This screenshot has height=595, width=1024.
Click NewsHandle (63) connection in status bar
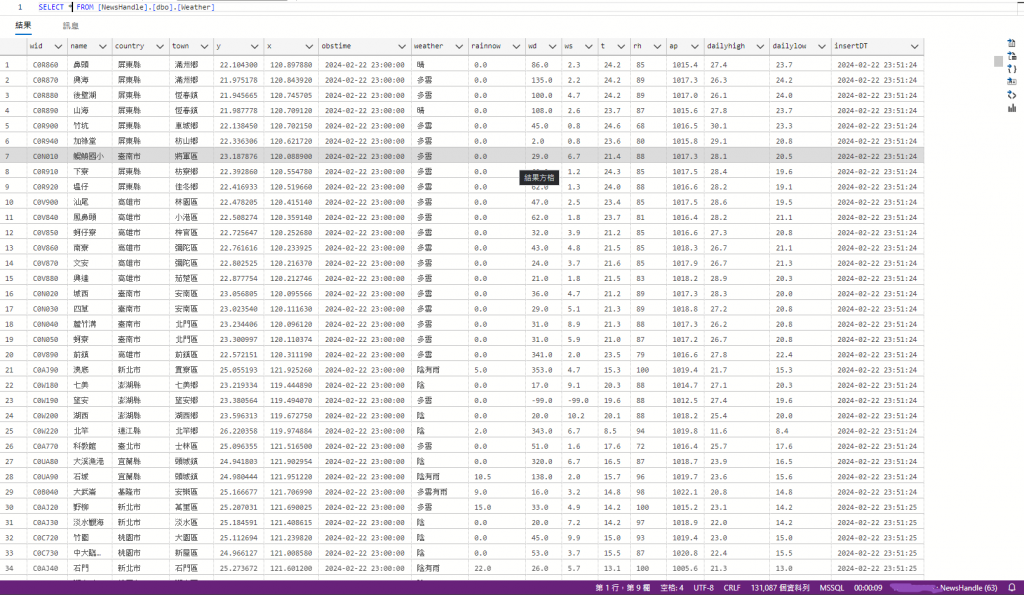(968, 588)
